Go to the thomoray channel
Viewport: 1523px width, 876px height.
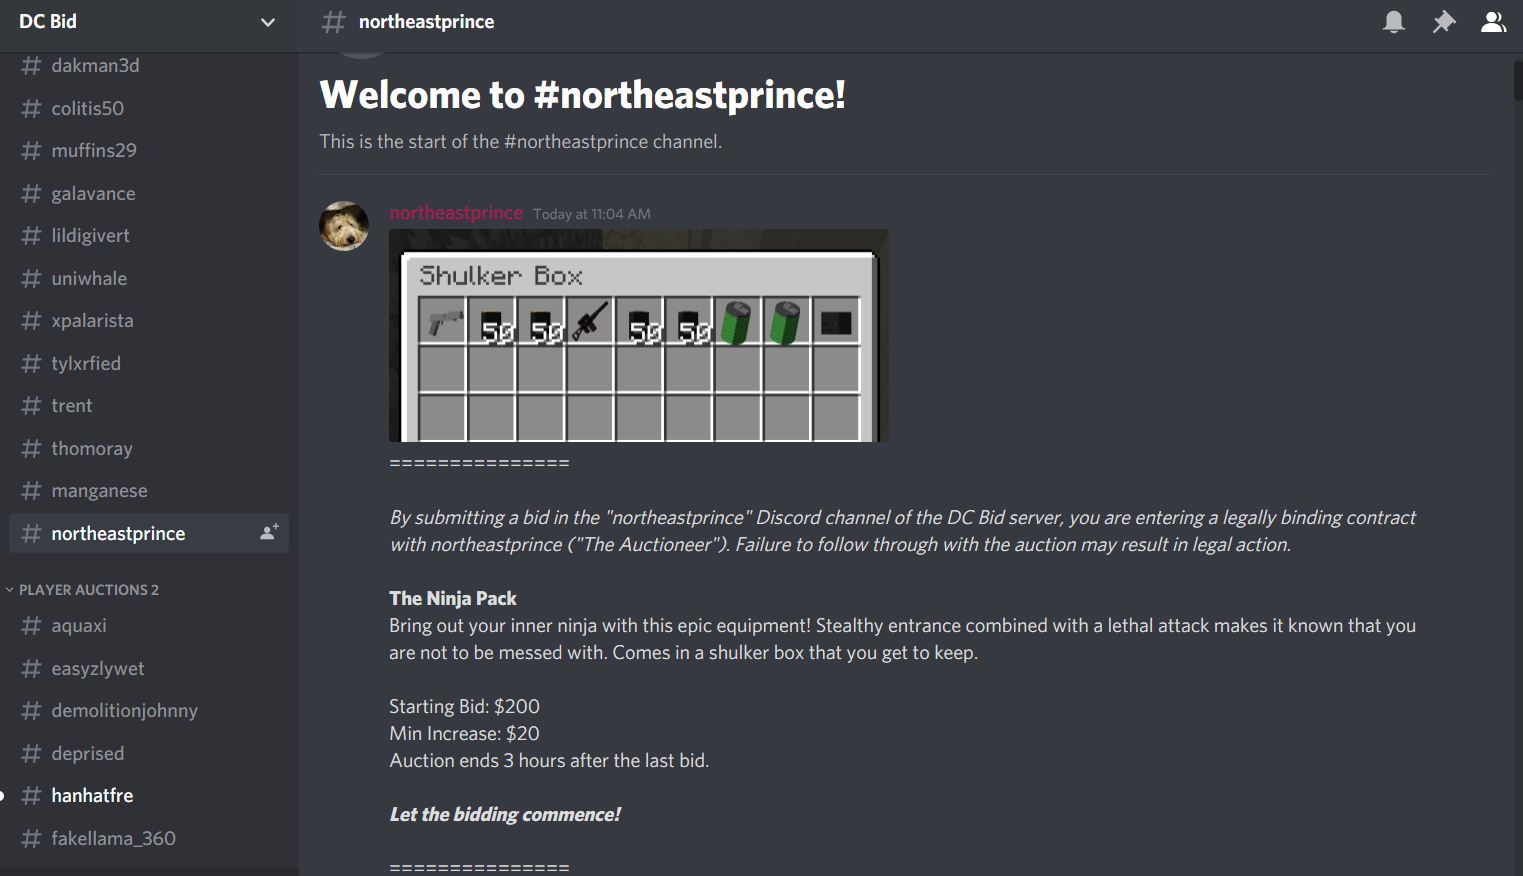coord(149,448)
